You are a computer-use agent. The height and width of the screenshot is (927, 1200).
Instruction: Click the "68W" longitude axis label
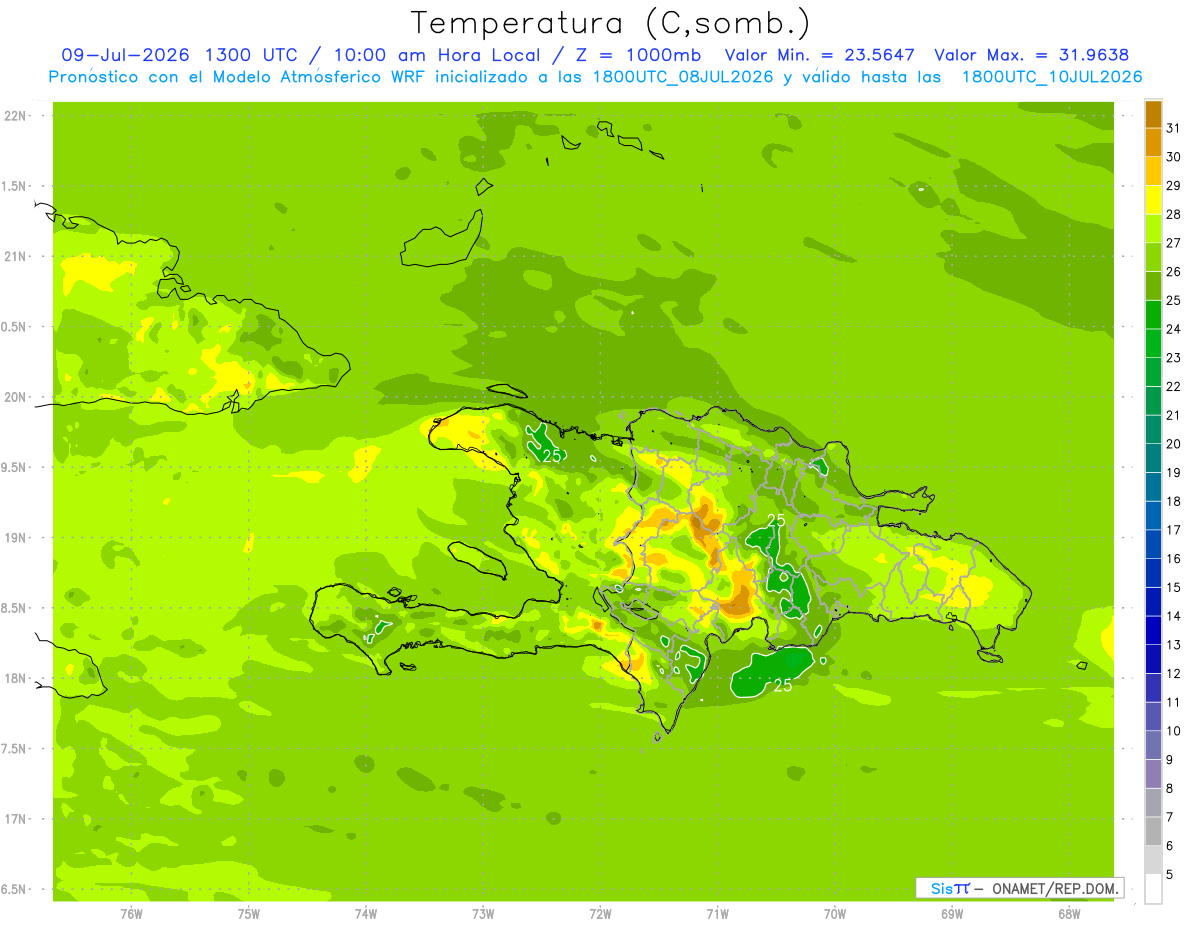(1069, 913)
